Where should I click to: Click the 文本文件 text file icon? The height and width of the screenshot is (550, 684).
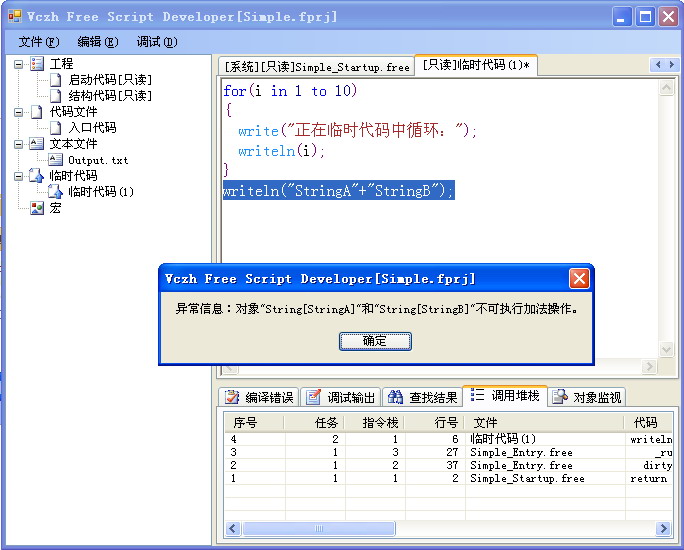[37, 143]
